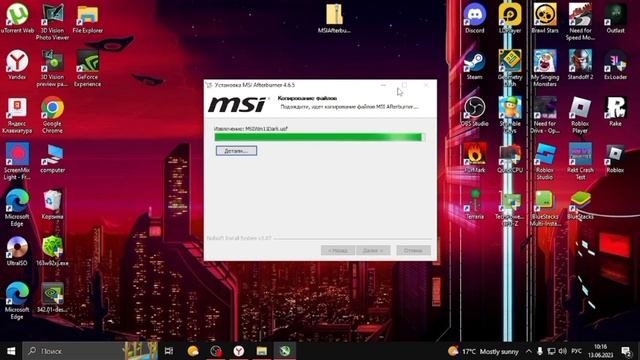The image size is (640, 360).
Task: Open the Geometry Dash desktop icon
Action: (510, 68)
